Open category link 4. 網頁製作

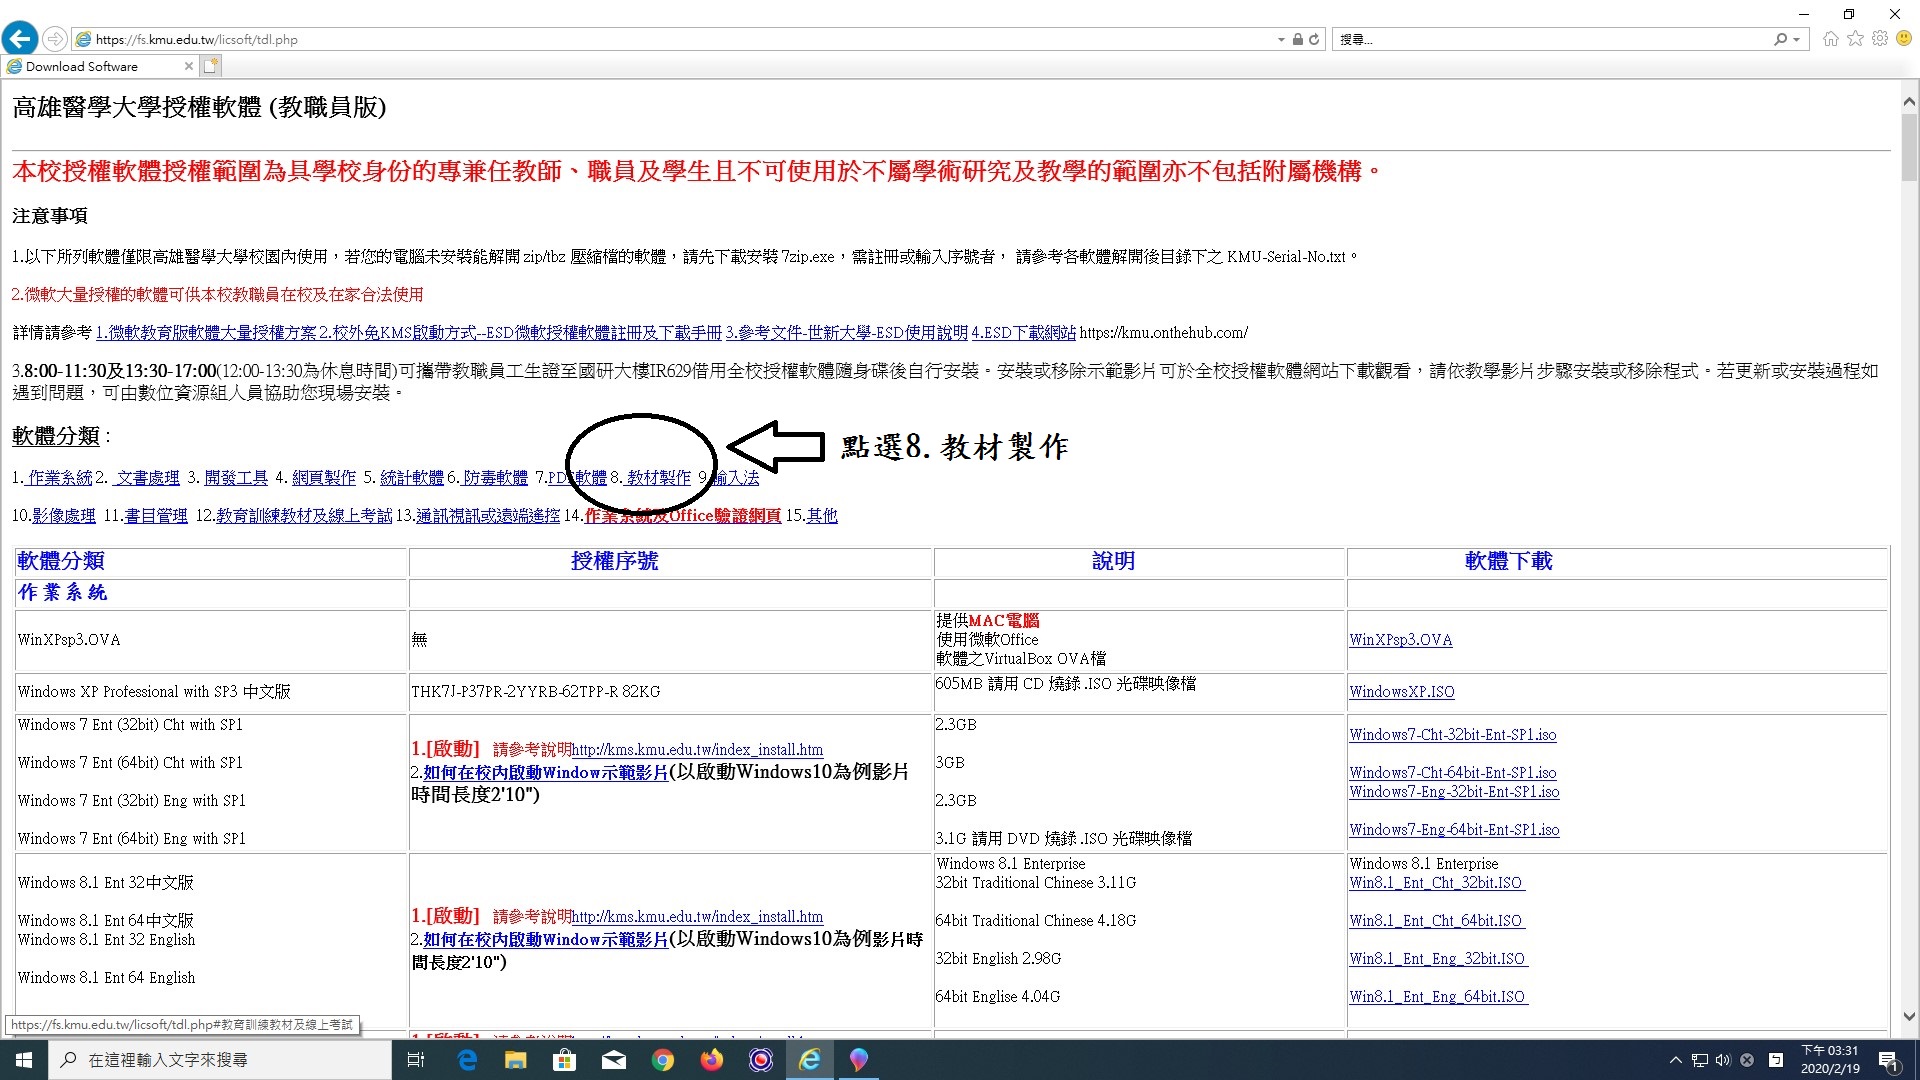324,478
